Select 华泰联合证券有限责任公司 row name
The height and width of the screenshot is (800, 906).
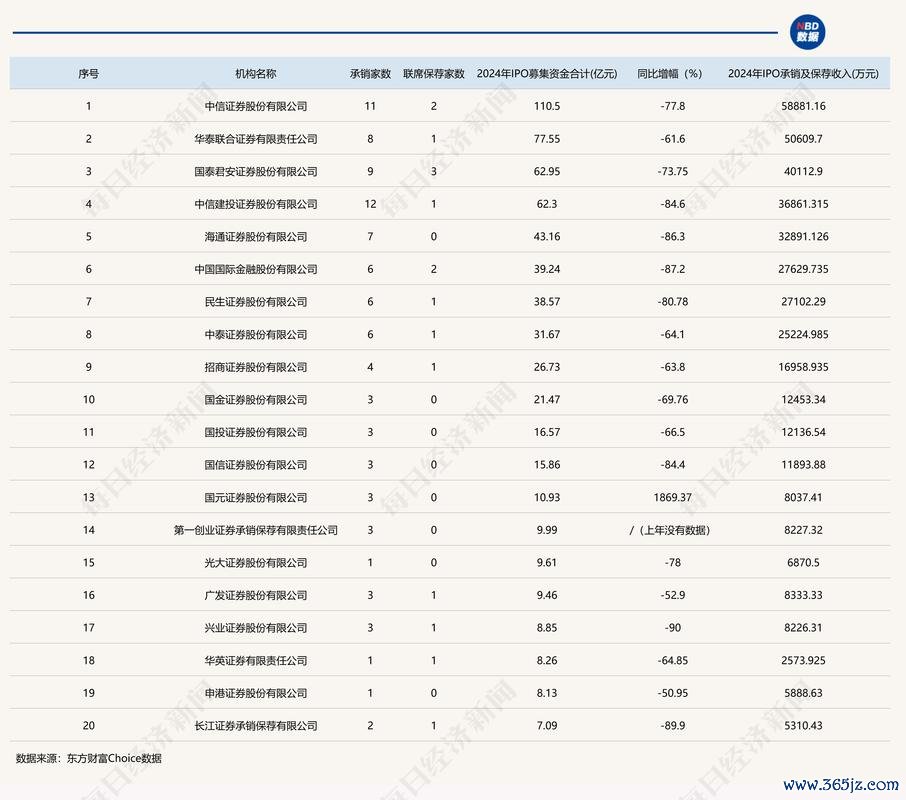point(256,139)
